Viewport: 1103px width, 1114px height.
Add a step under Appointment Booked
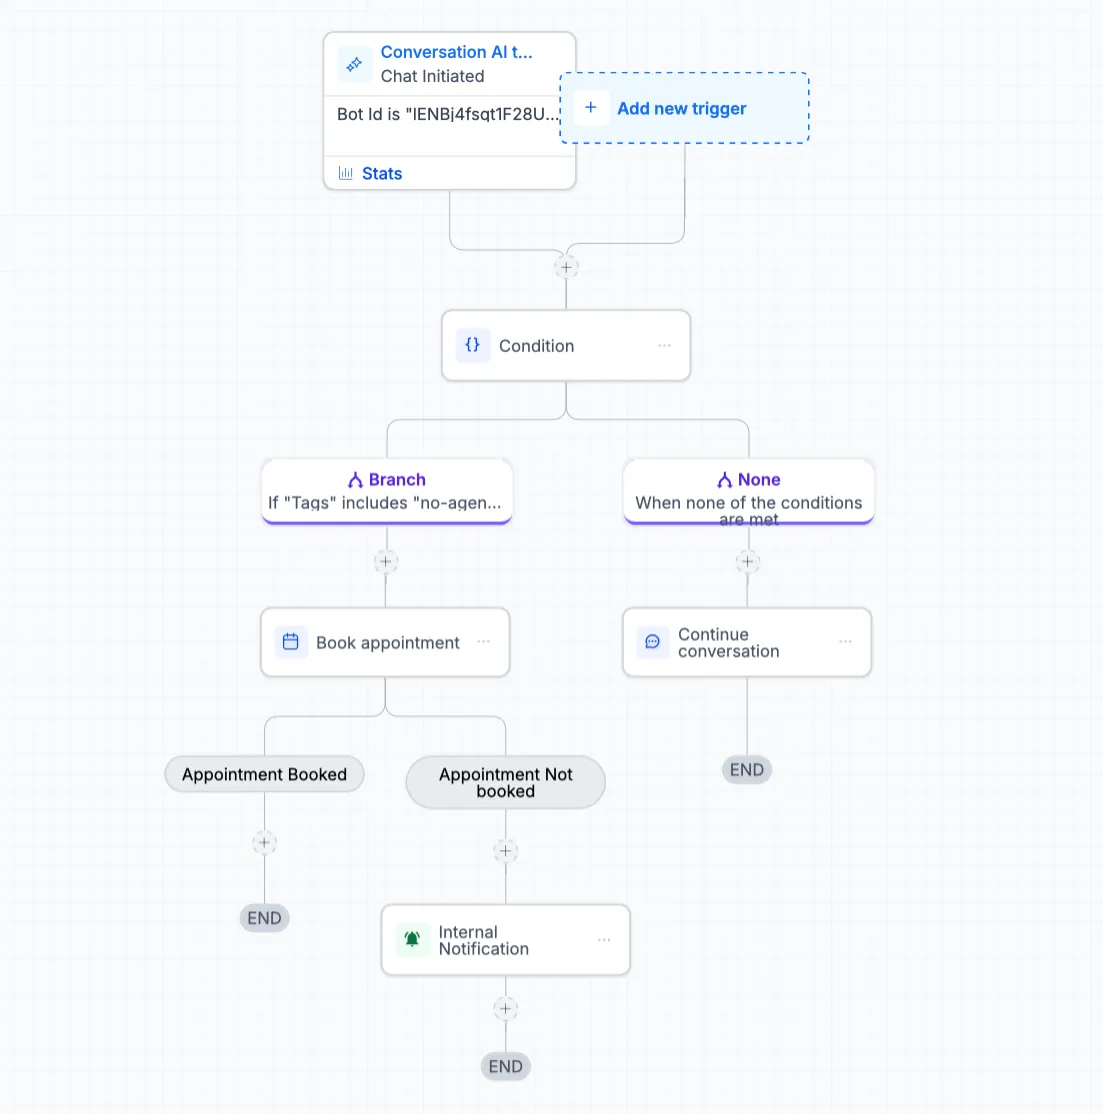[x=264, y=843]
